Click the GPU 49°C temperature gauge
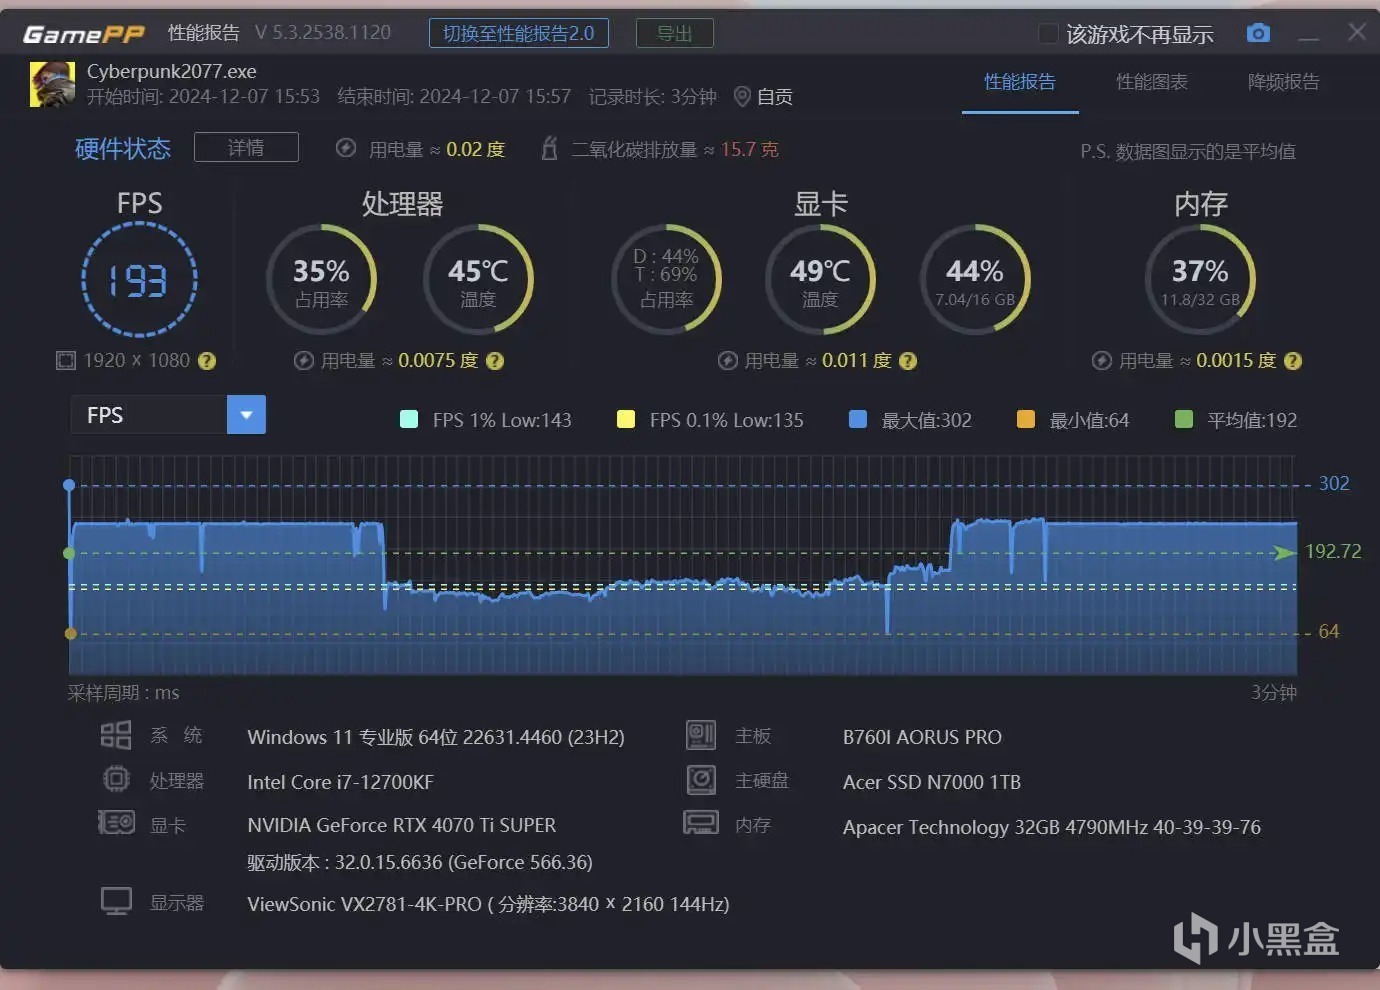1380x990 pixels. coord(820,280)
